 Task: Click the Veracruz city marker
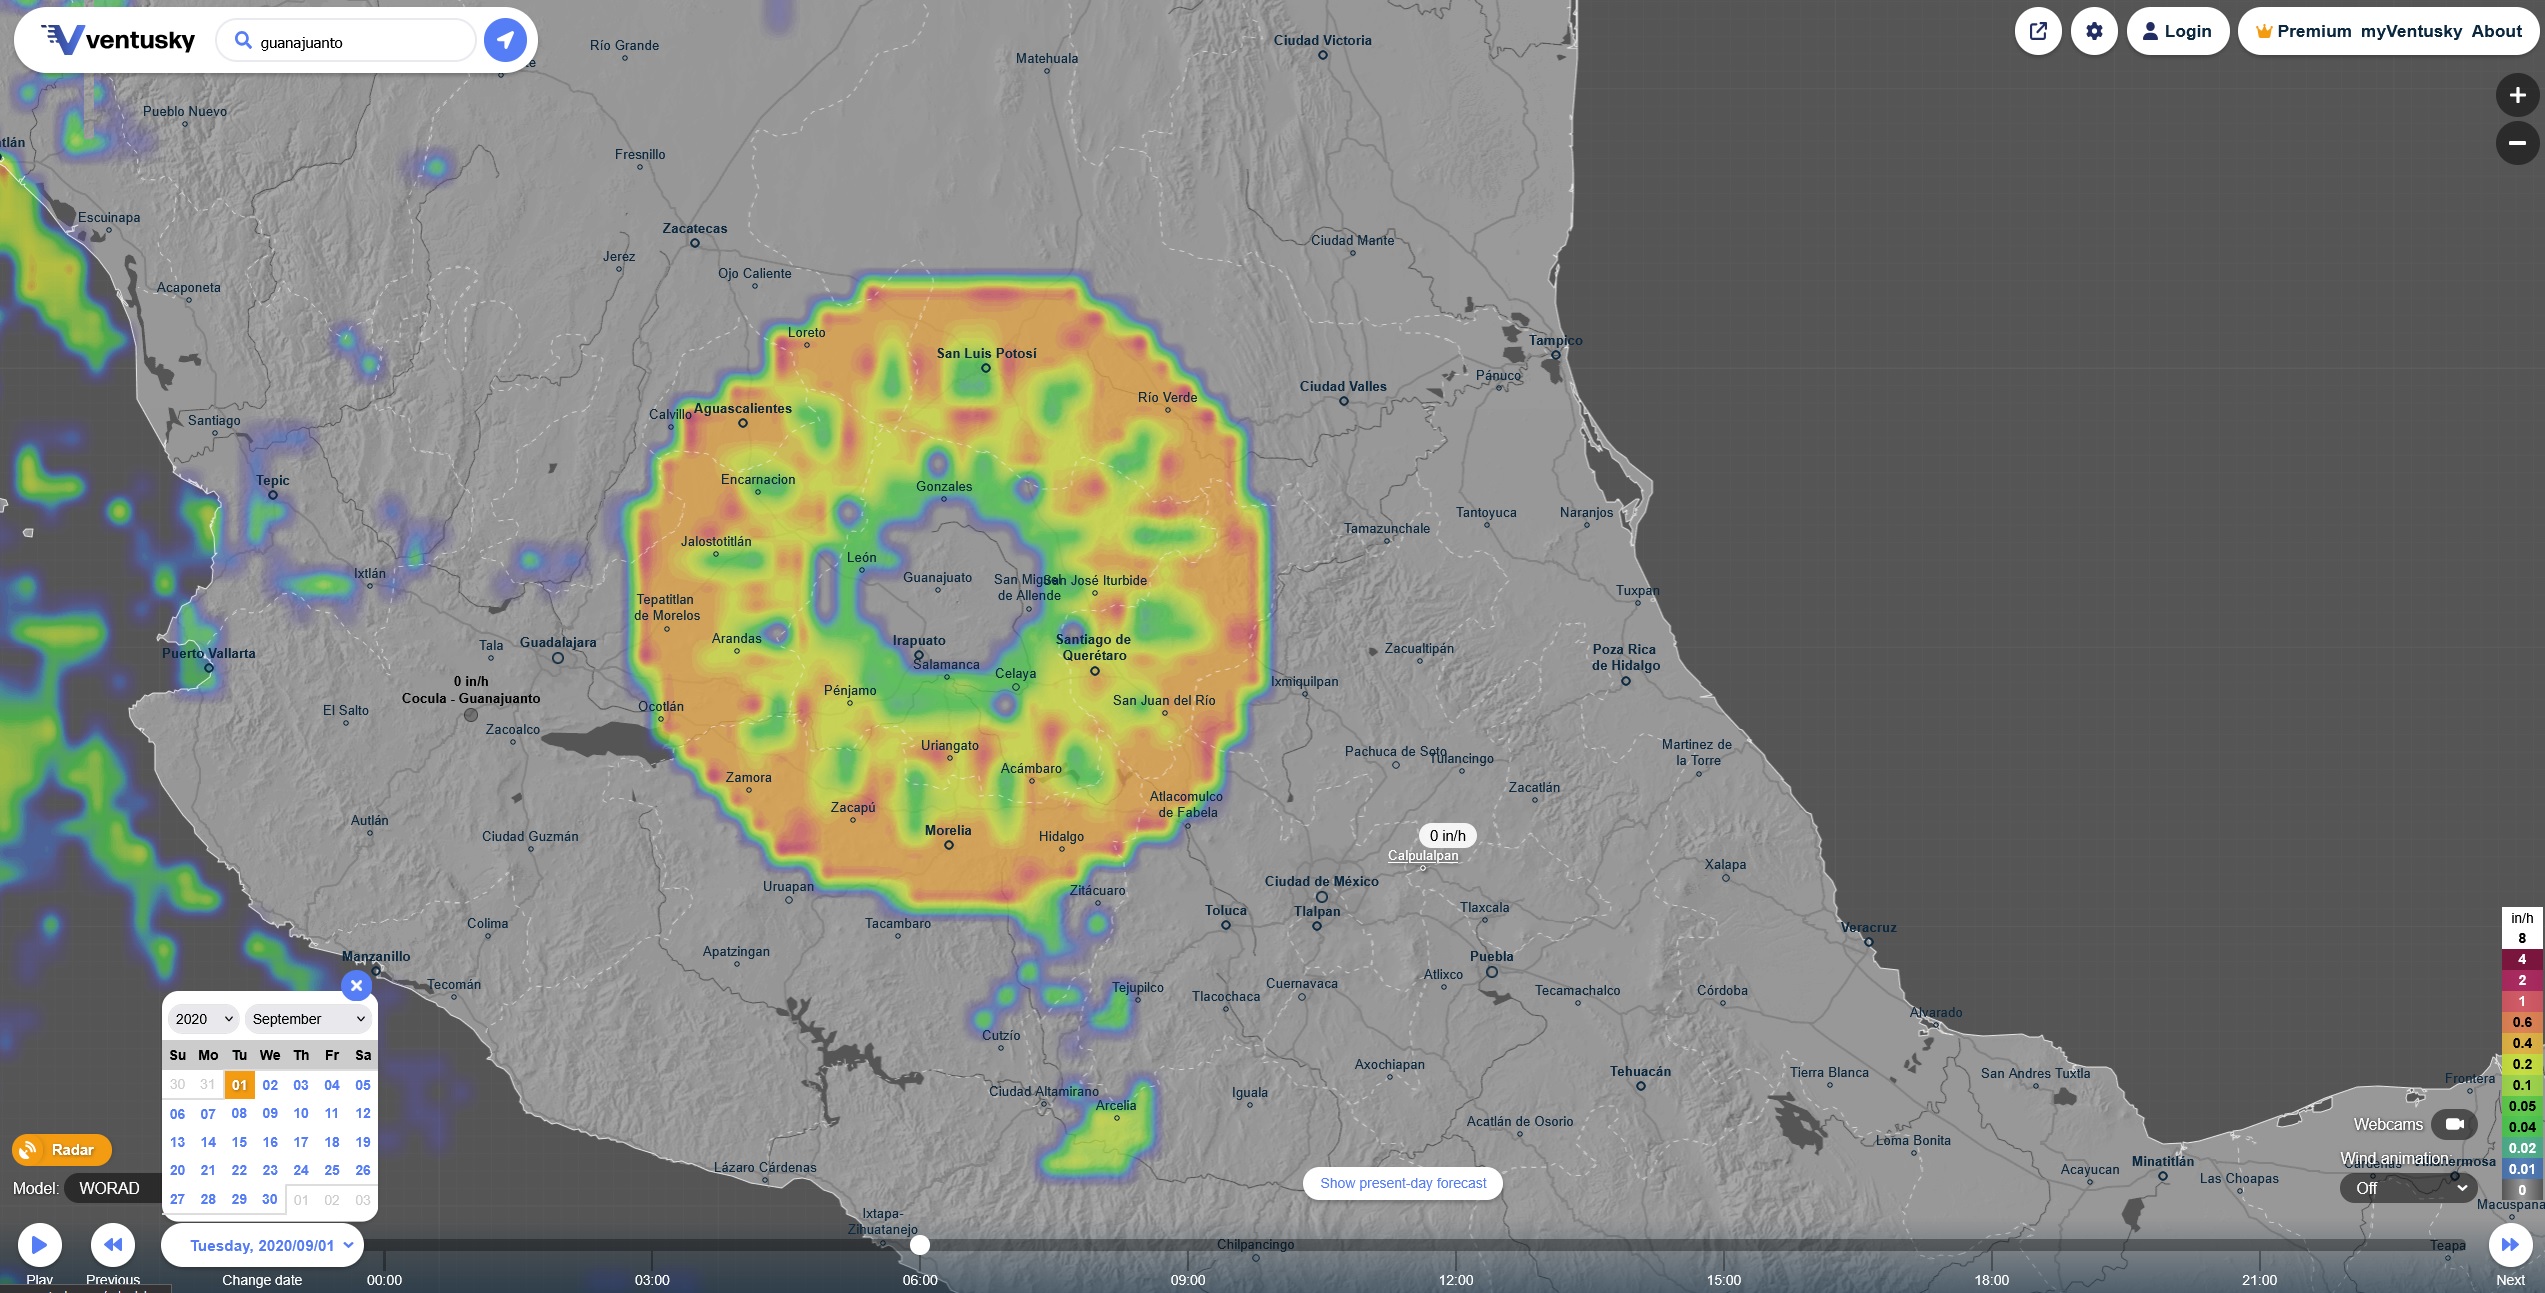click(1869, 942)
